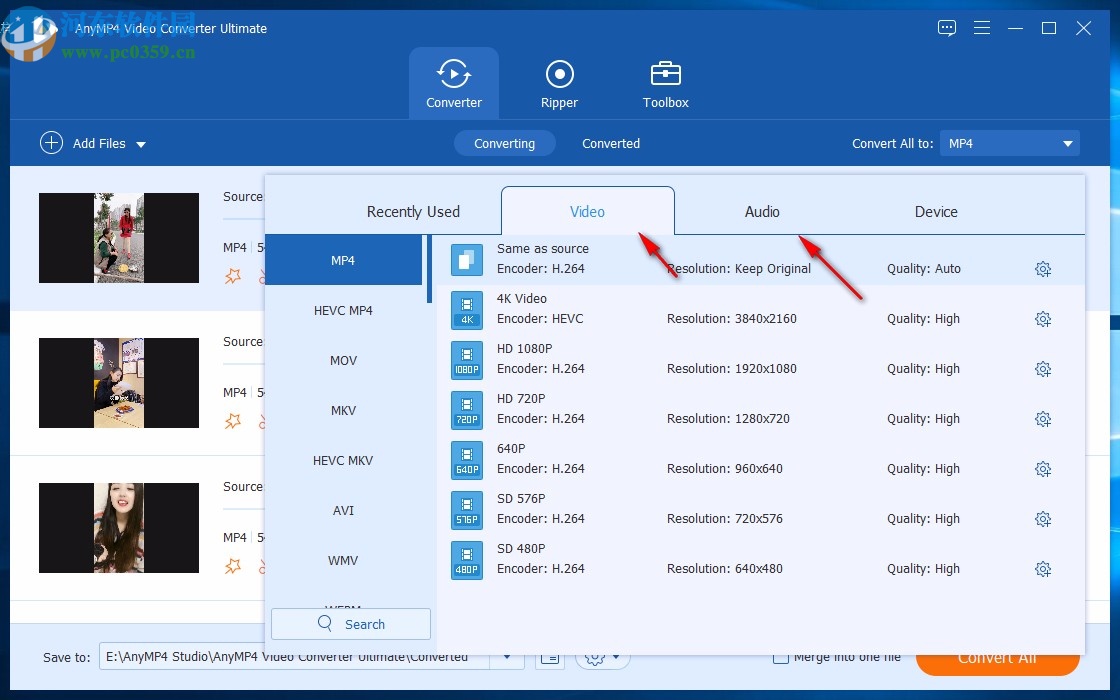This screenshot has height=700, width=1120.
Task: Switch to the Audio tab
Action: [x=761, y=211]
